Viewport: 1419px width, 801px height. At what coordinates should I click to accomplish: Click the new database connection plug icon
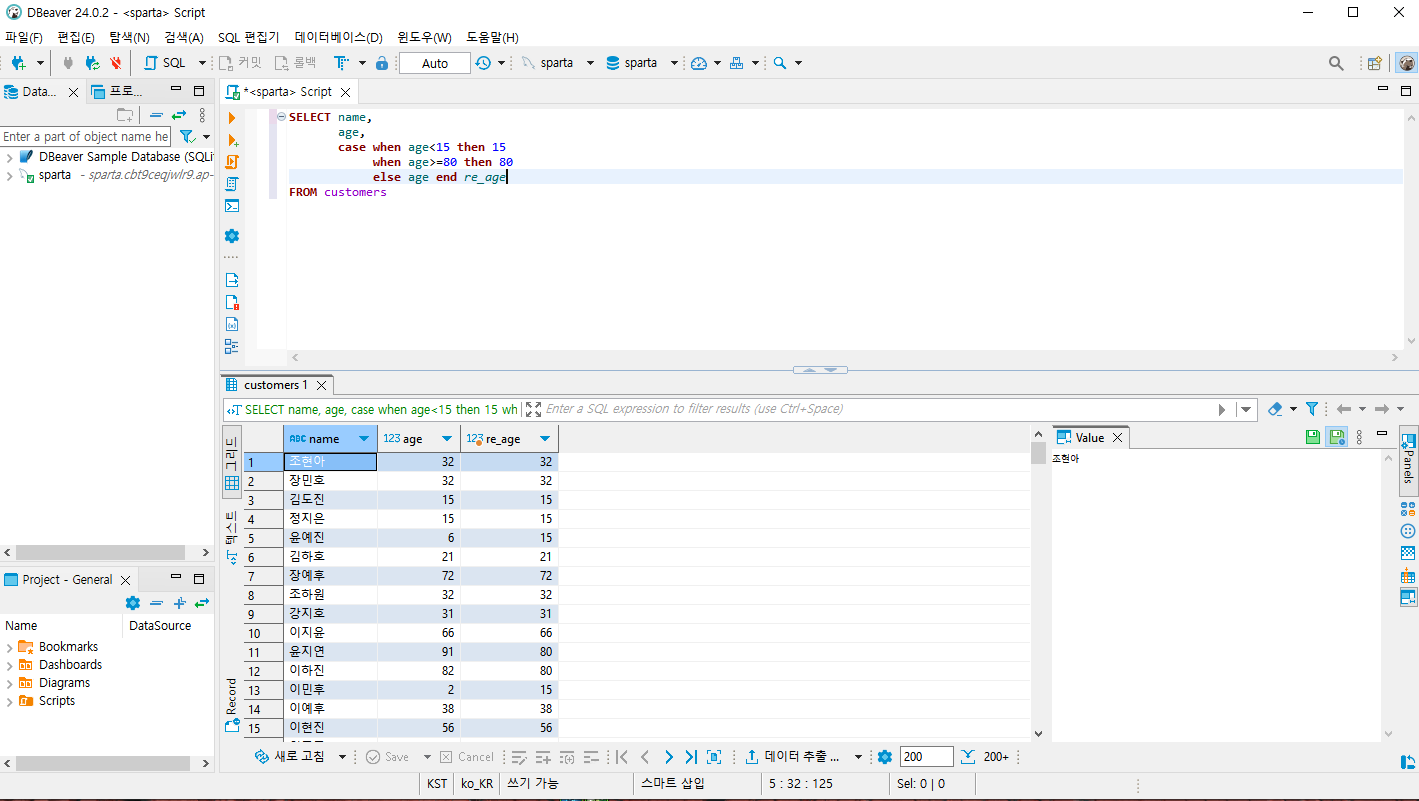tap(18, 63)
